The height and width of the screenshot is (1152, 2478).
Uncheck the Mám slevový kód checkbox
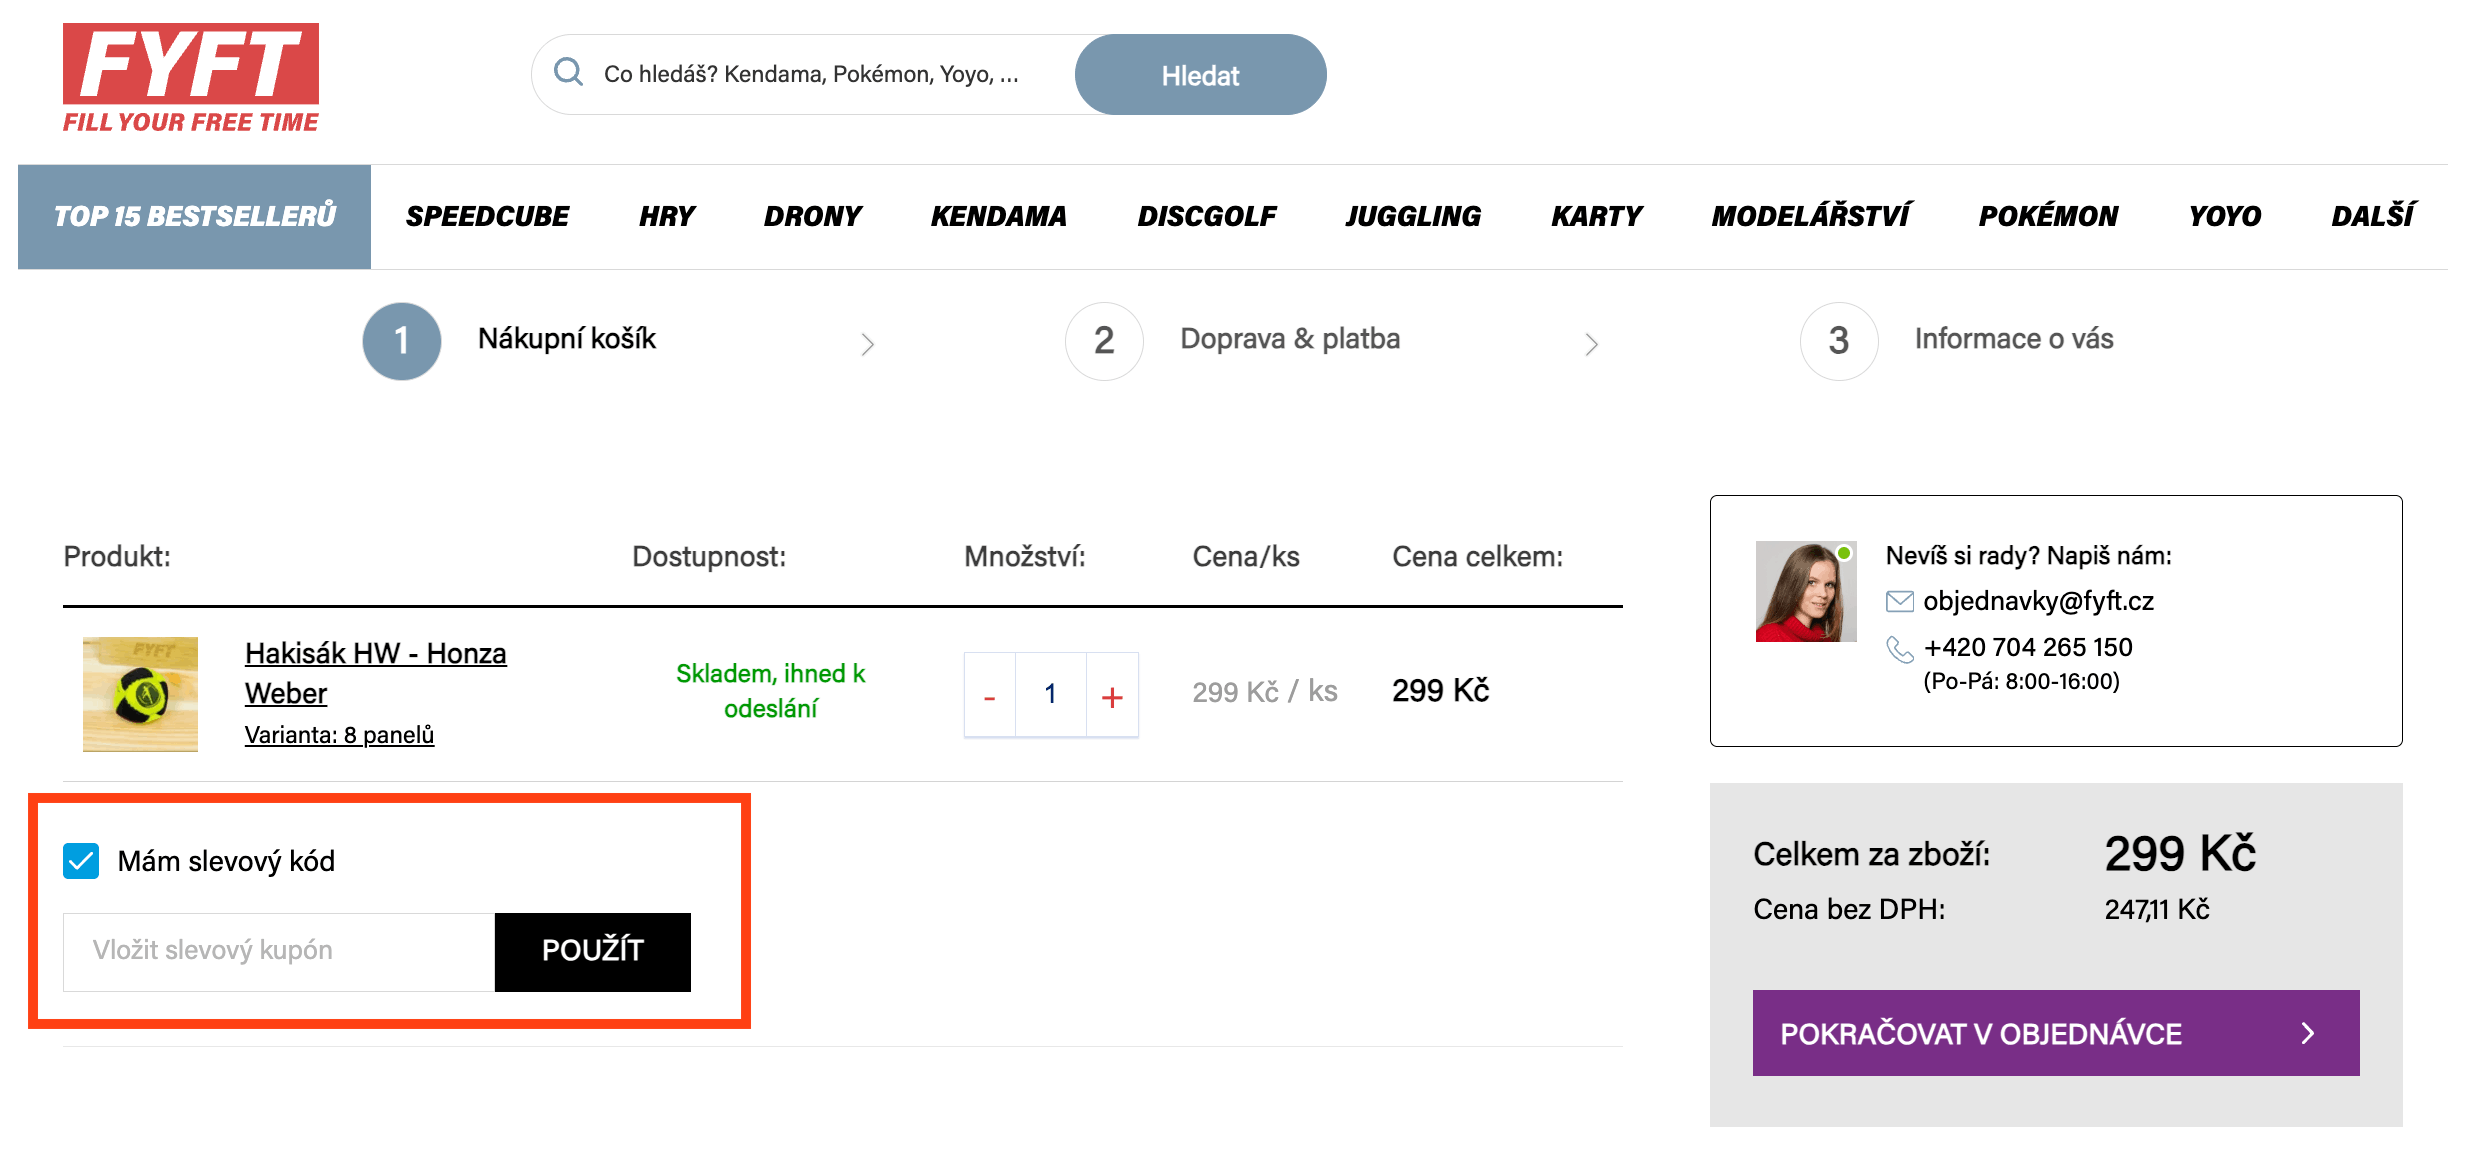point(81,861)
